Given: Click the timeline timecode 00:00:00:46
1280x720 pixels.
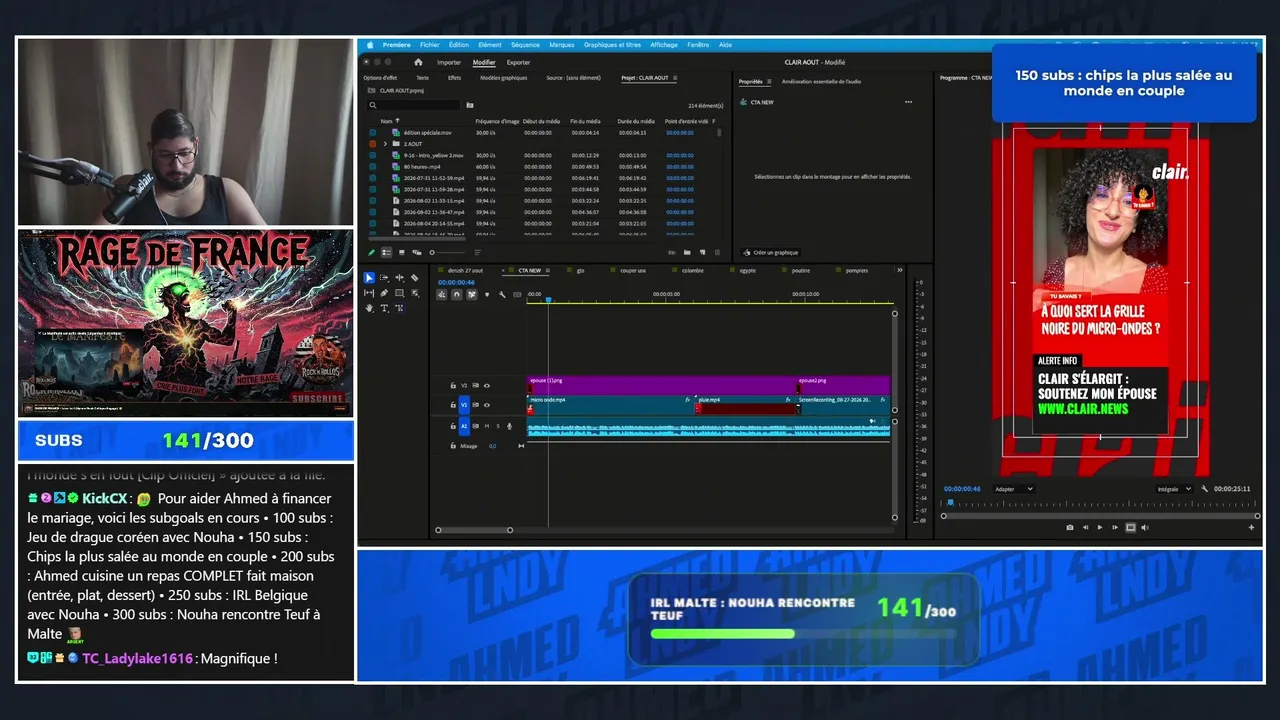Looking at the screenshot, I should tap(456, 282).
